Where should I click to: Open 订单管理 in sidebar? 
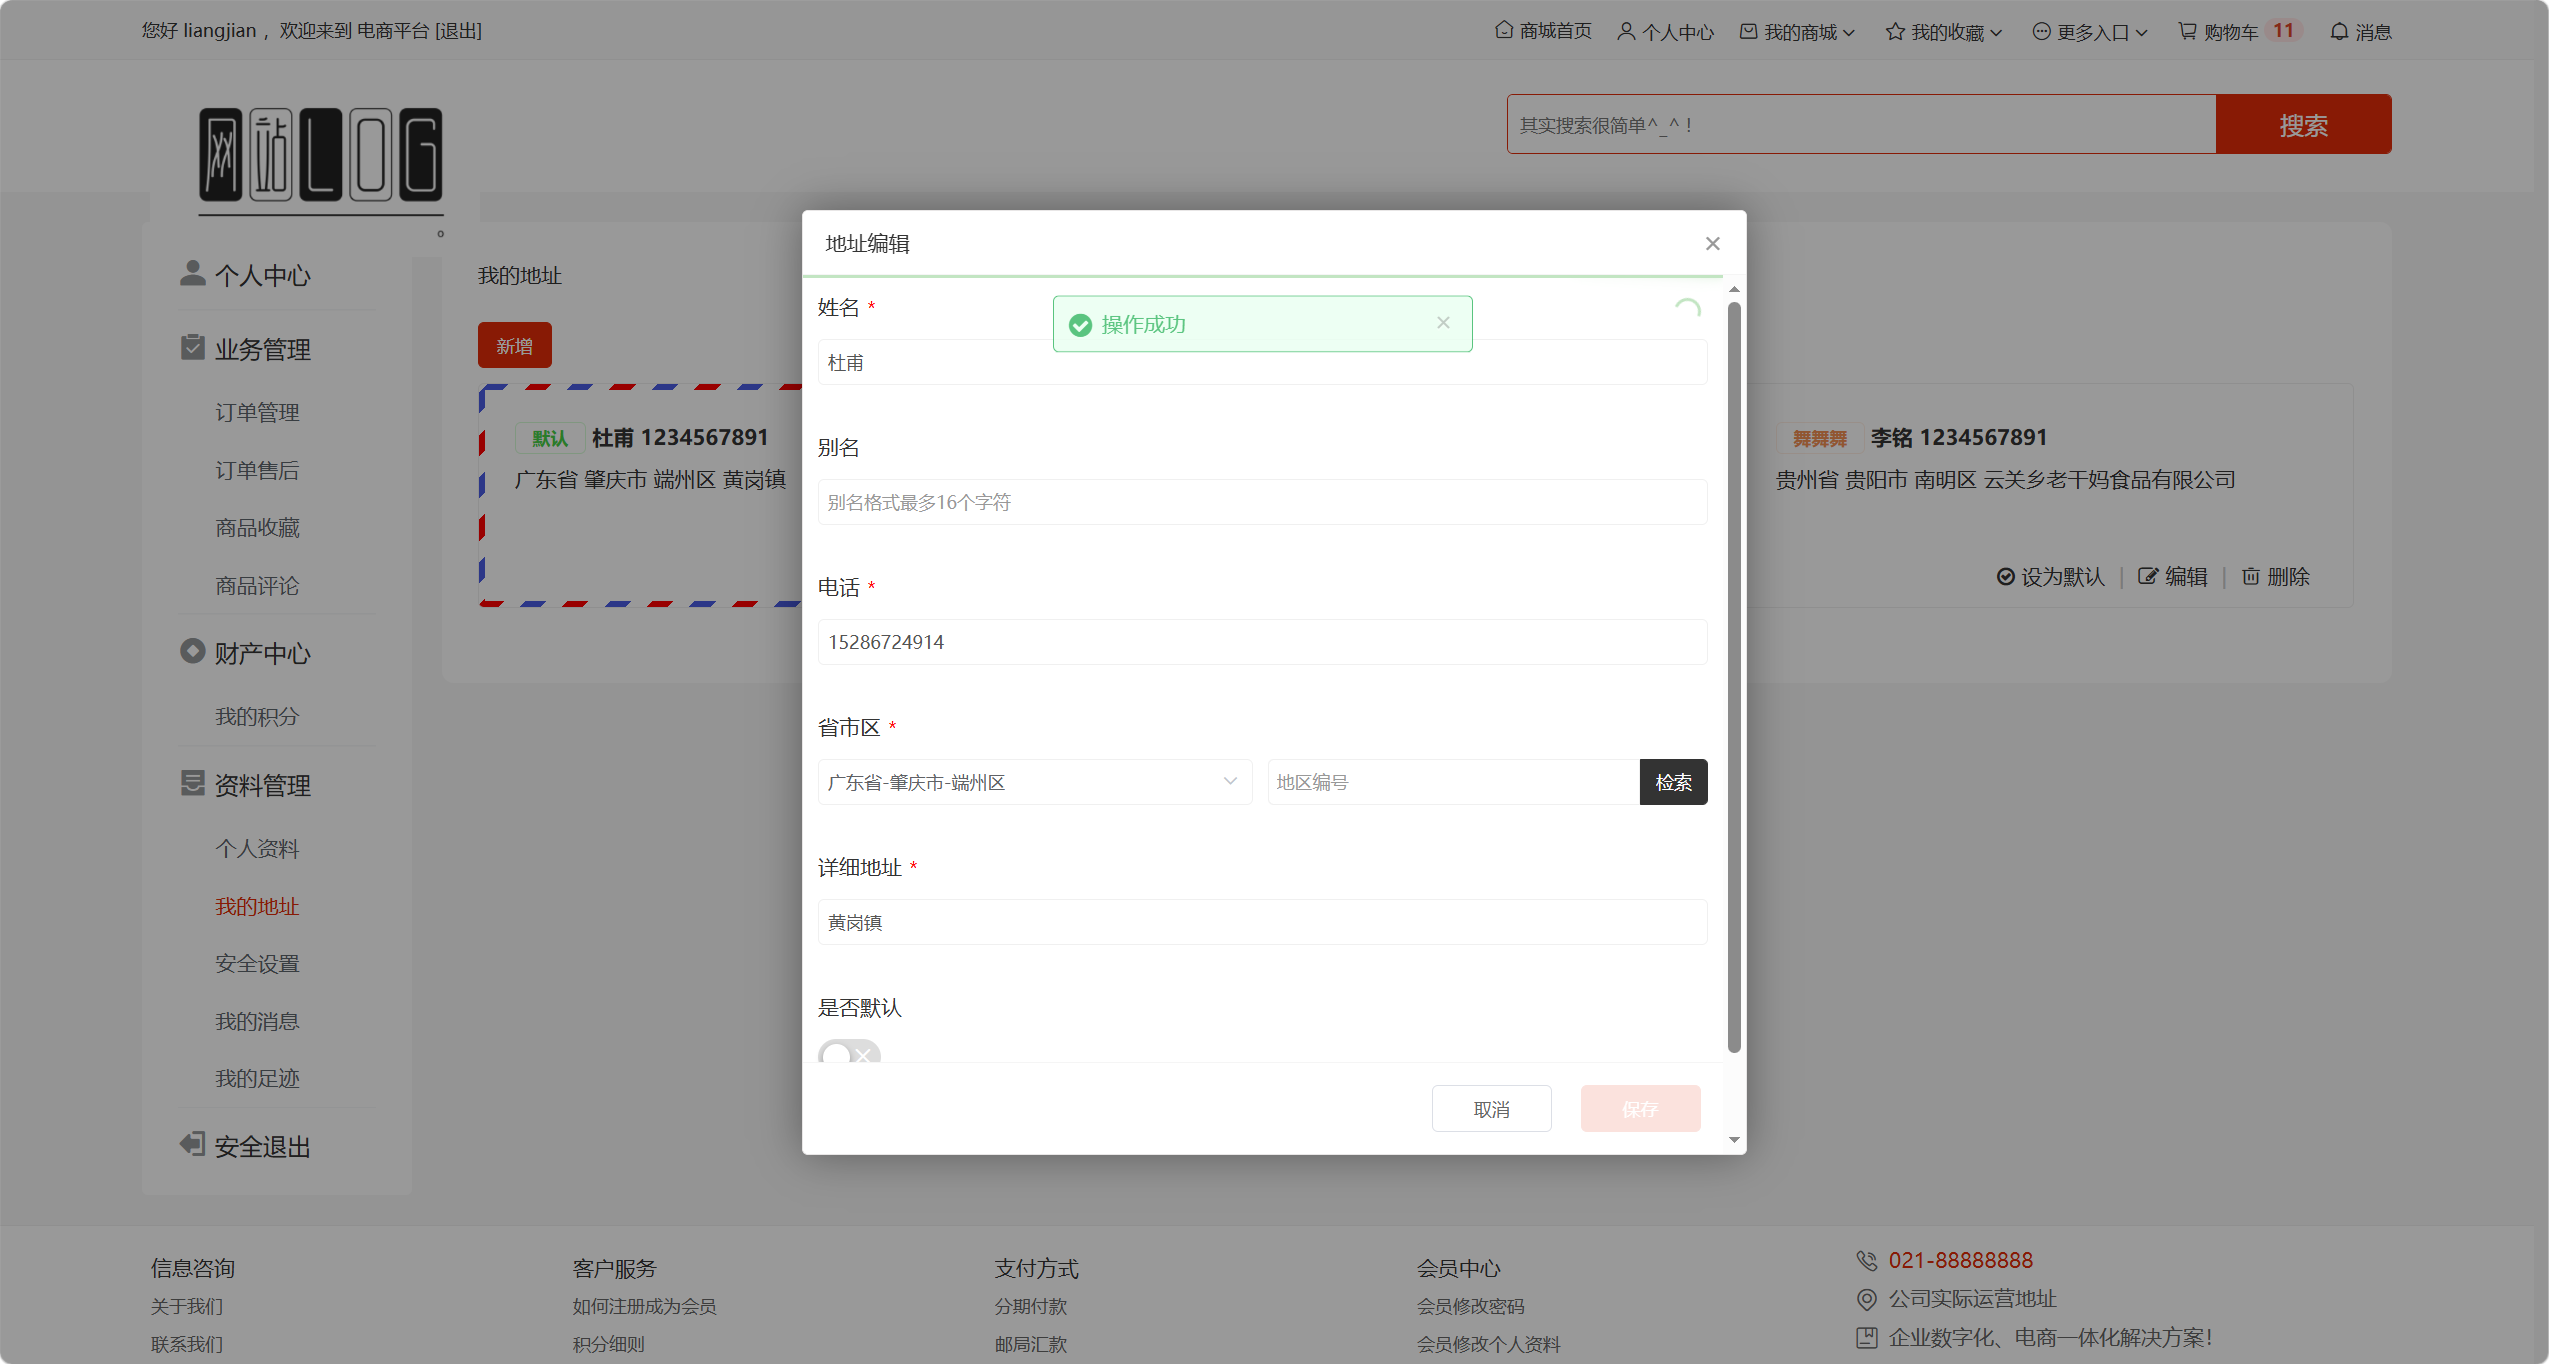(257, 412)
